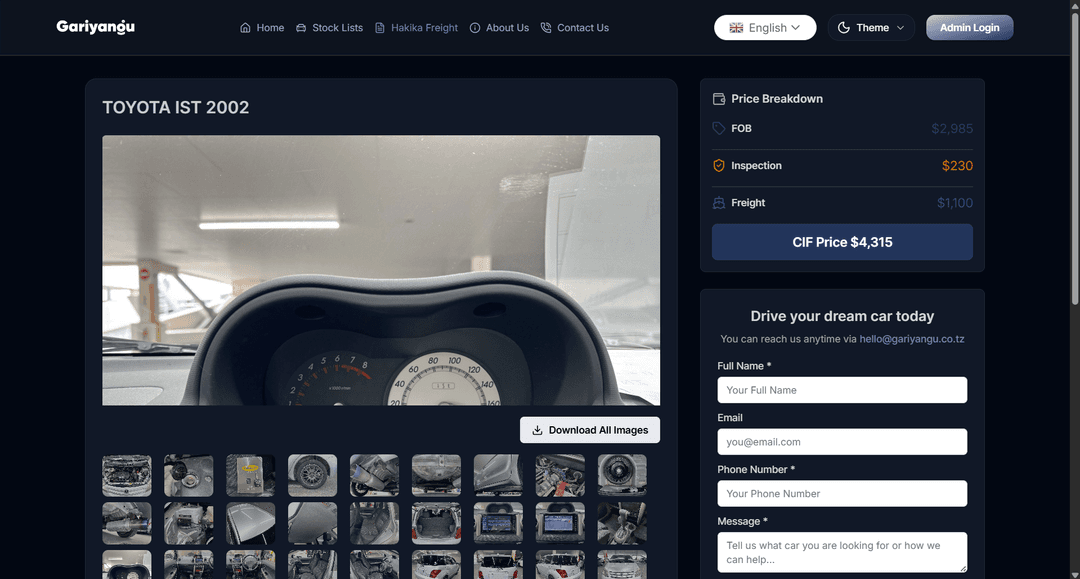The image size is (1080, 579).
Task: Select the spare wheel thumbnail
Action: pos(622,475)
